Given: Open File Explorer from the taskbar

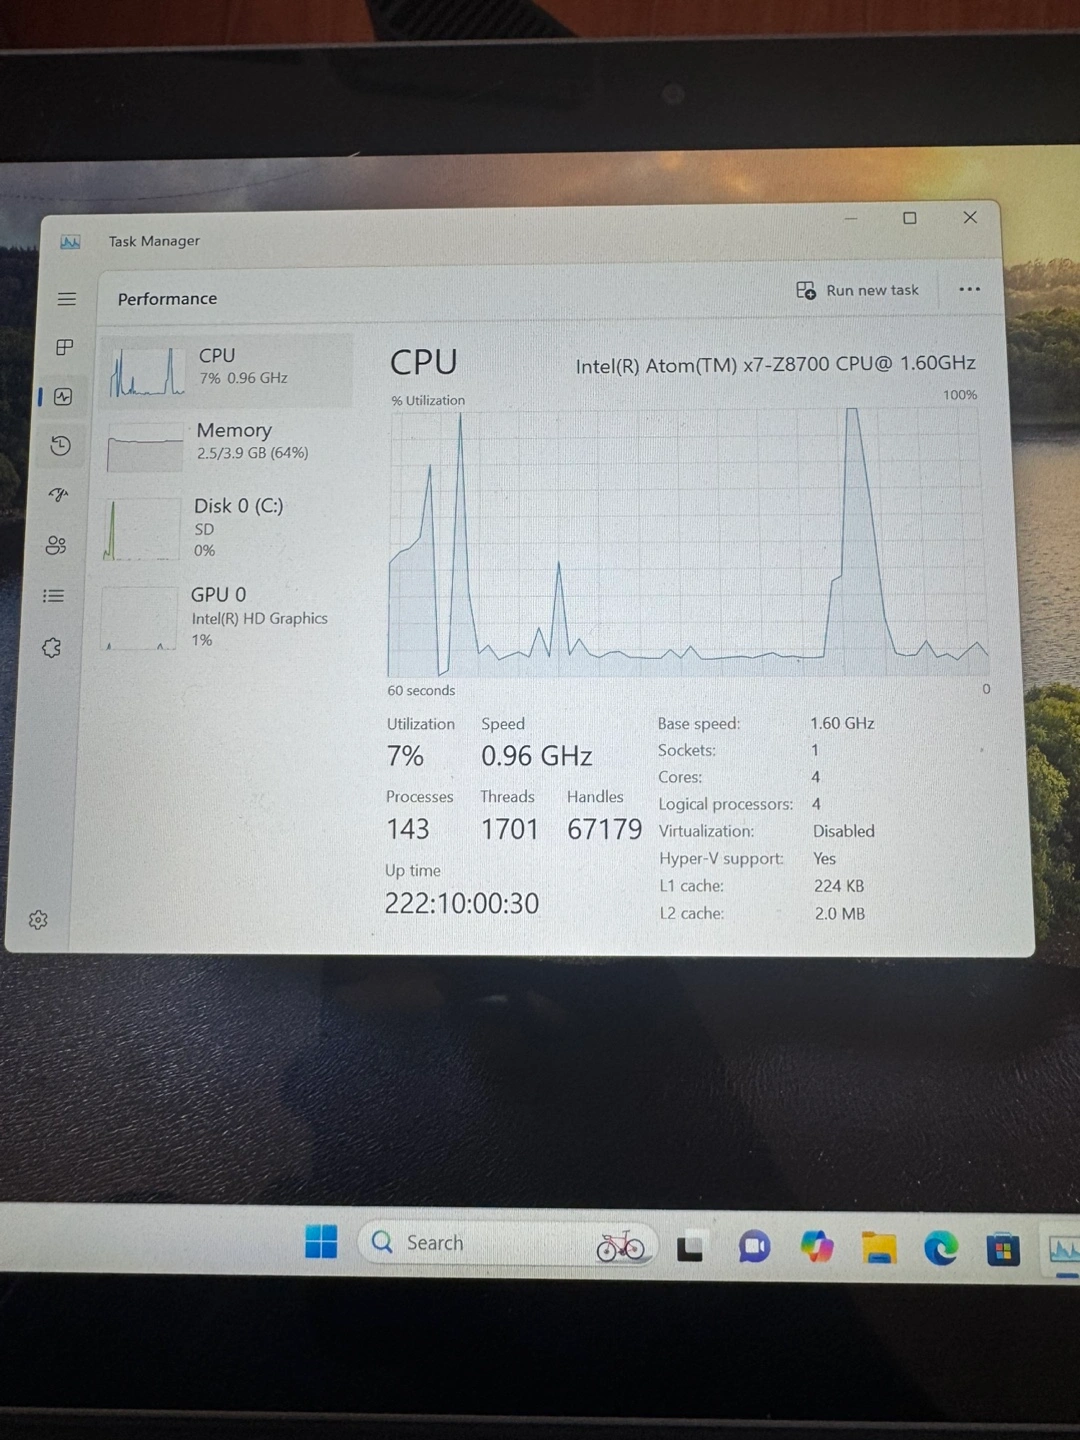Looking at the screenshot, I should [x=879, y=1248].
